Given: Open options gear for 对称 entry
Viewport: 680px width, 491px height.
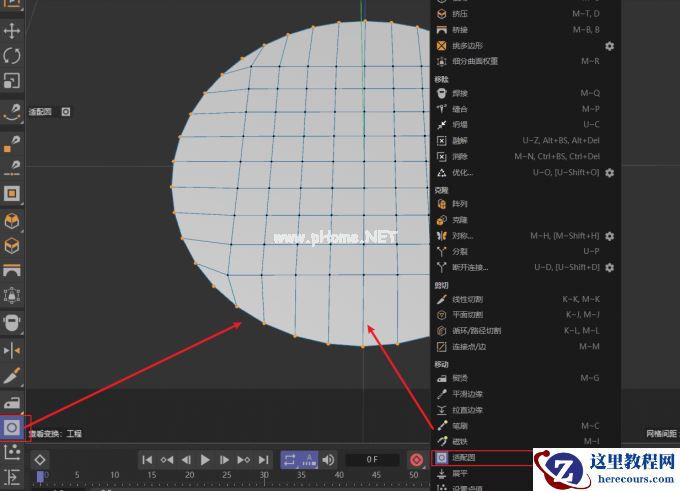Looking at the screenshot, I should coord(609,236).
